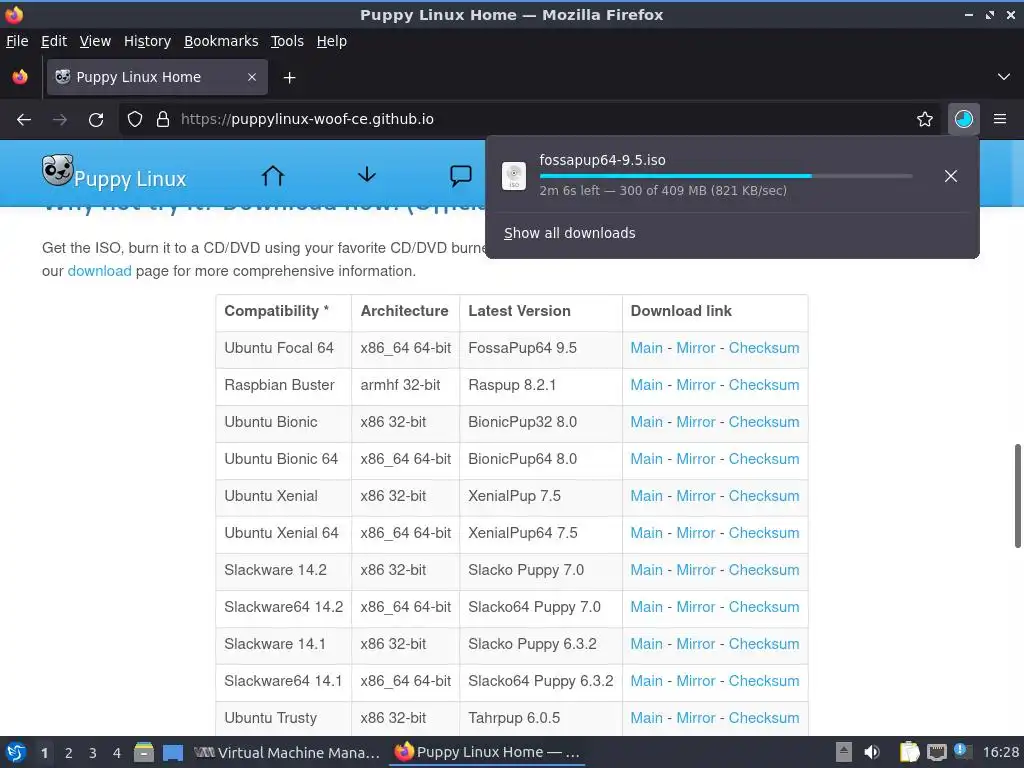Viewport: 1024px width, 768px height.
Task: Close the Puppy Linux Home tab
Action: click(x=252, y=77)
